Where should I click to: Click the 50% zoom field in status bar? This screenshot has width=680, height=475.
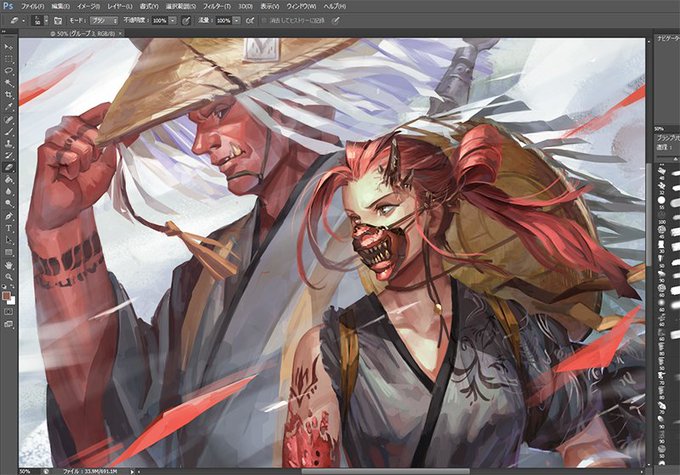click(x=26, y=471)
